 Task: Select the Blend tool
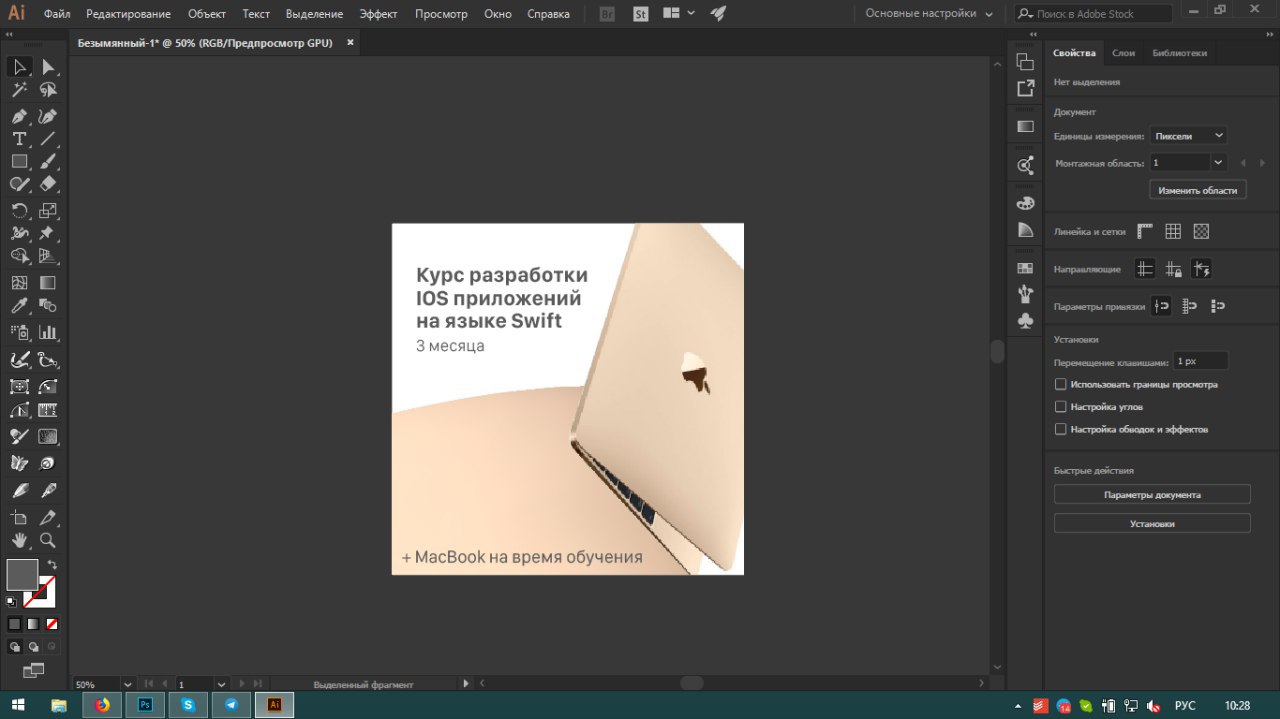[x=48, y=306]
